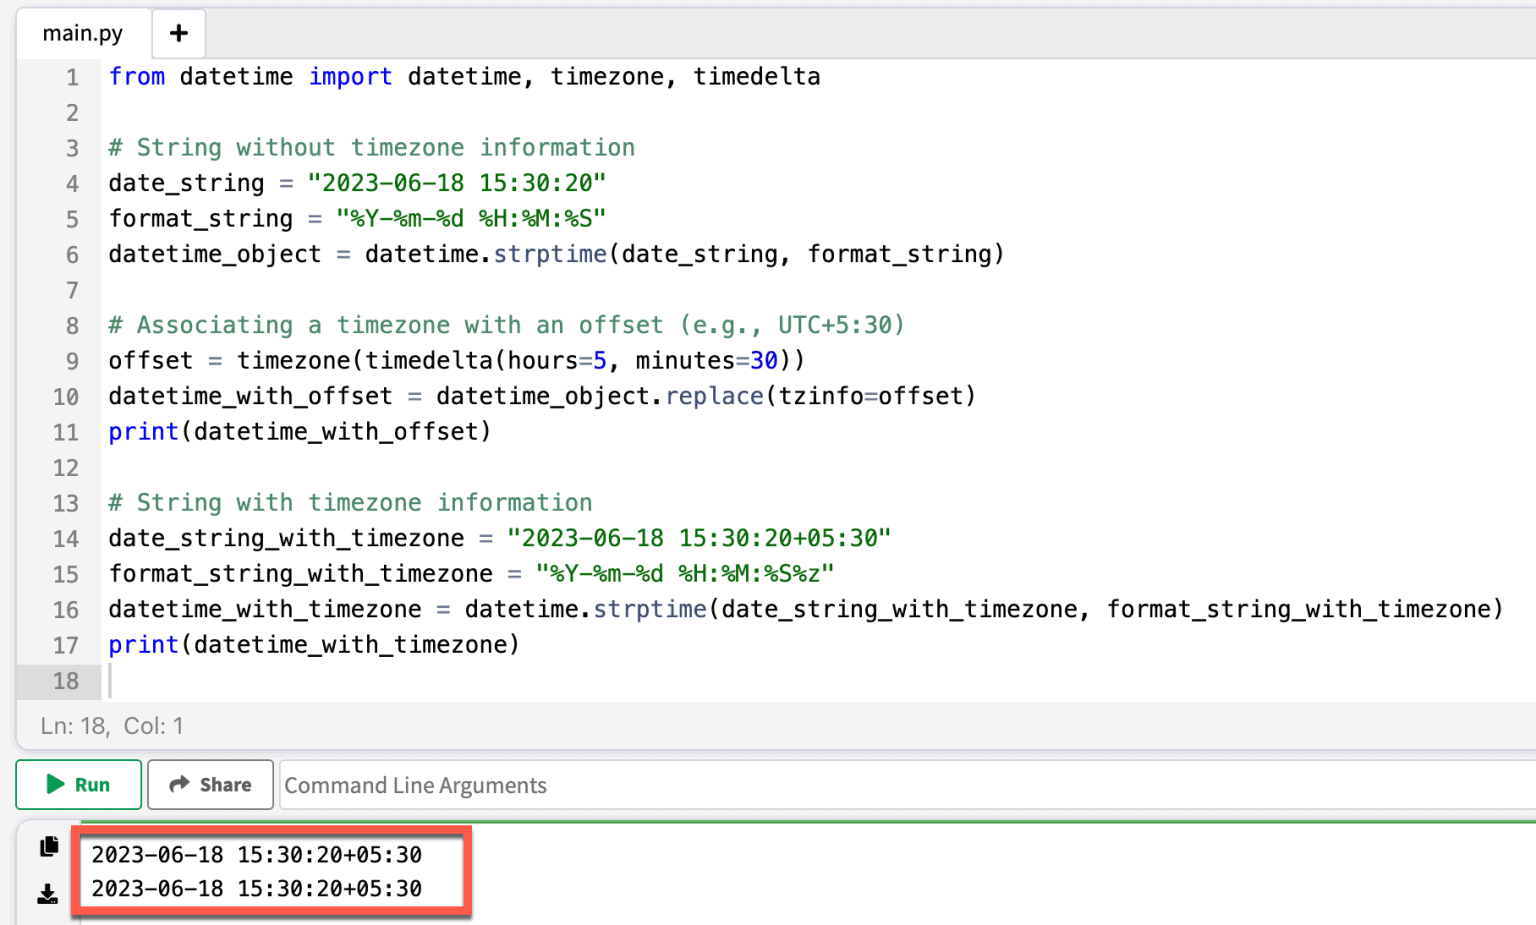Copy the program output

coord(47,846)
